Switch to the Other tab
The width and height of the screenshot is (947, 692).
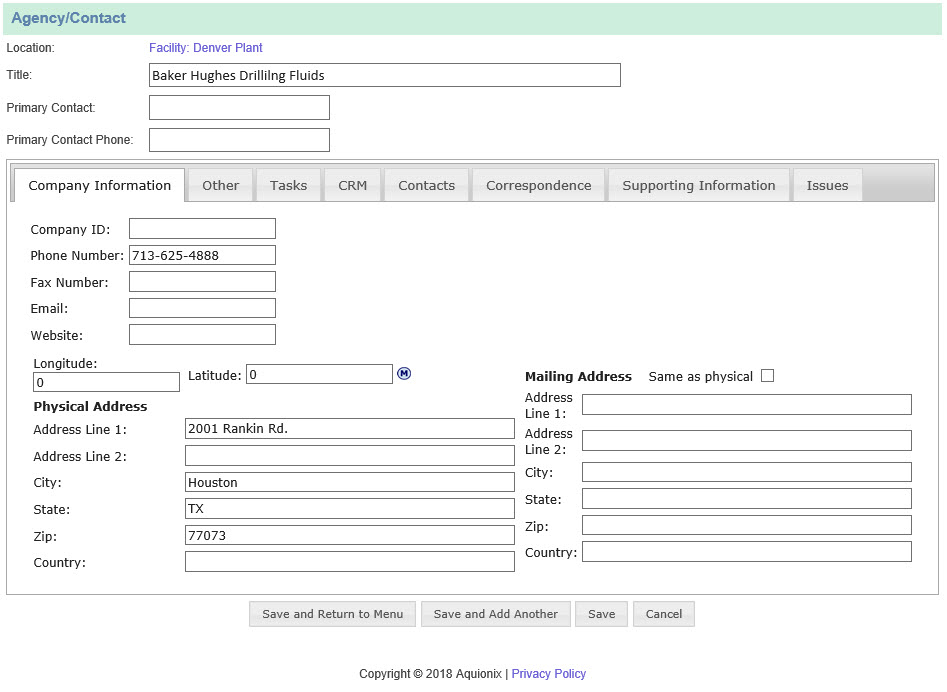coord(220,185)
